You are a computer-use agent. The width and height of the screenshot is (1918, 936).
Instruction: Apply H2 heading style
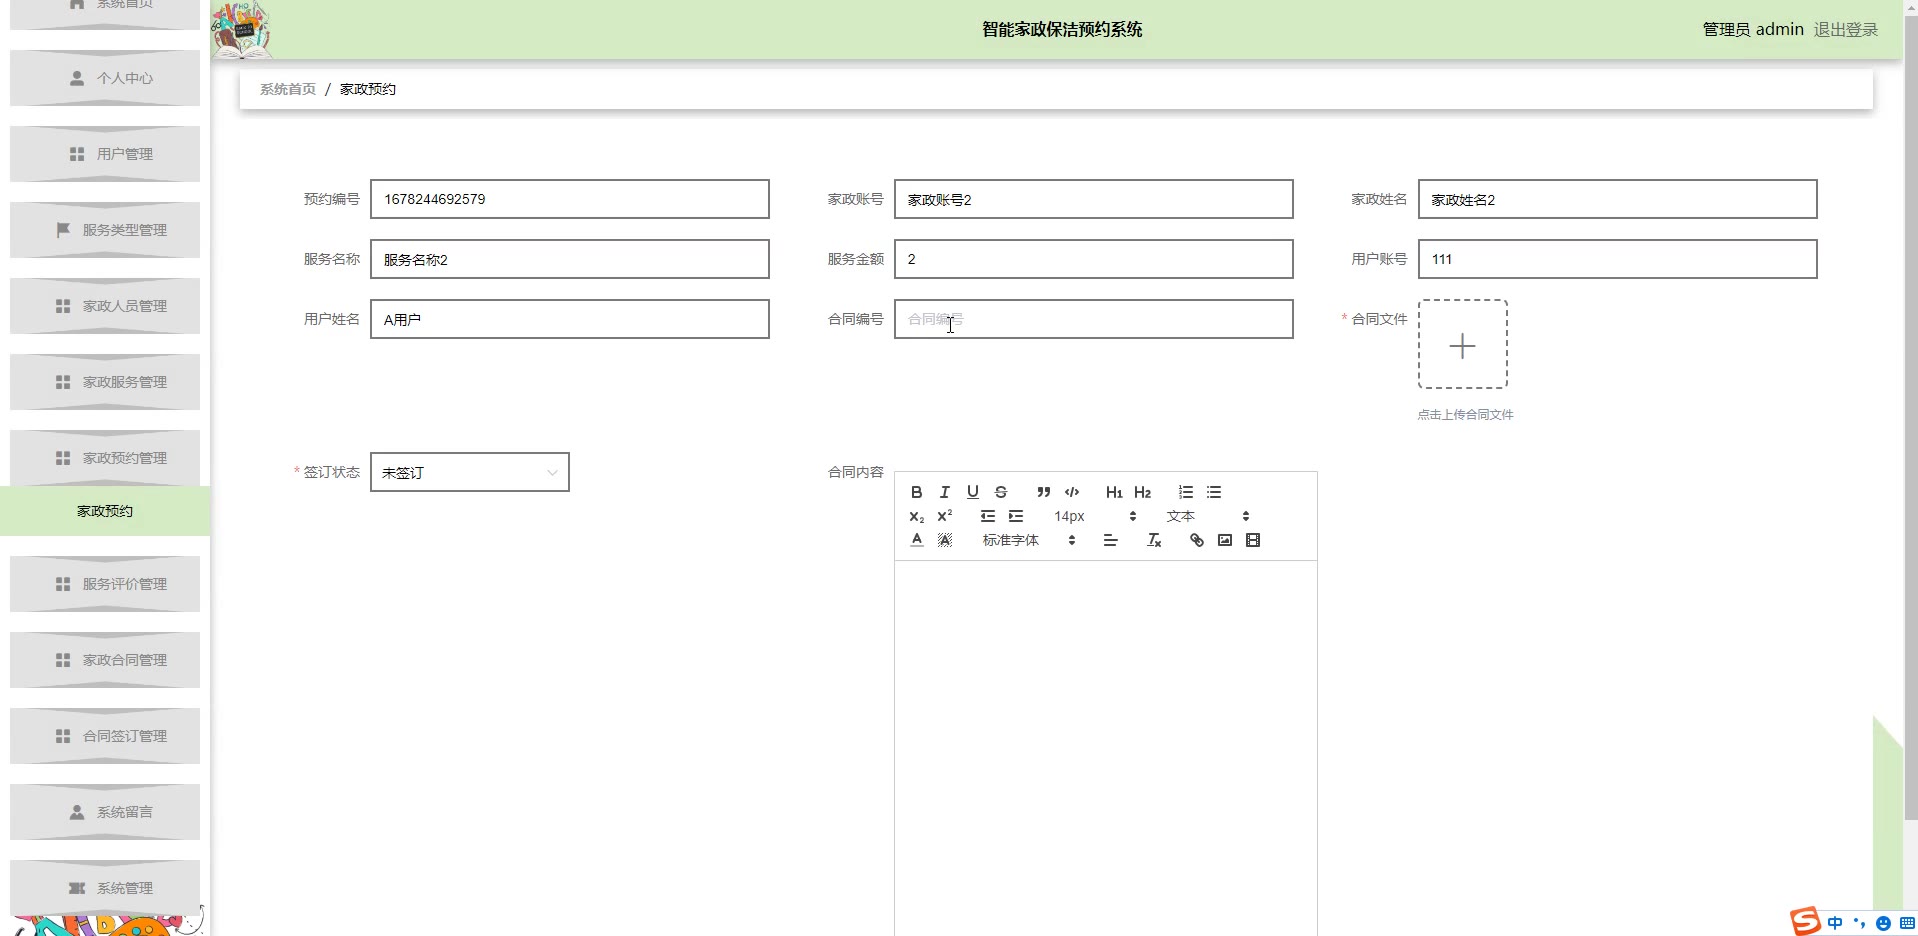point(1142,492)
